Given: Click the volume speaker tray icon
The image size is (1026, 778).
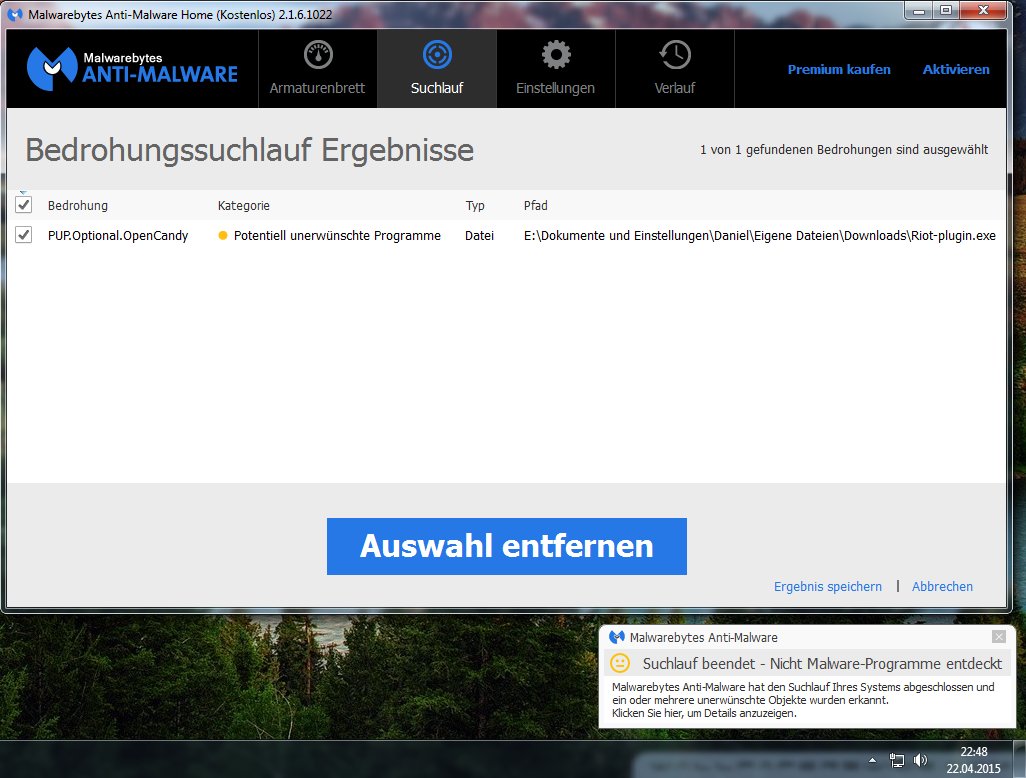Looking at the screenshot, I should tap(920, 760).
